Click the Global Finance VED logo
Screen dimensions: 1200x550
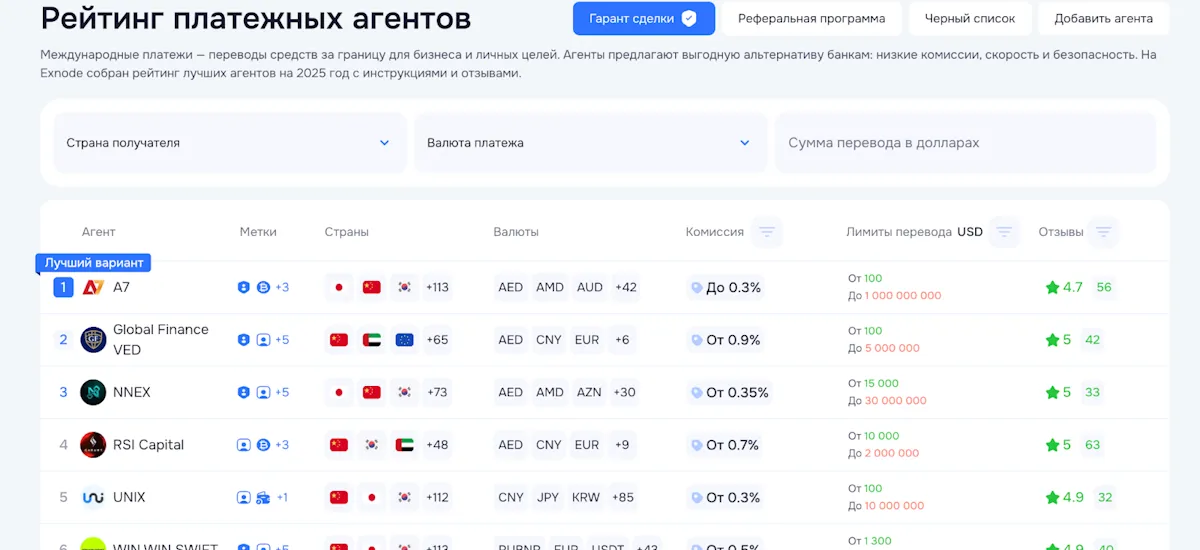[x=93, y=340]
